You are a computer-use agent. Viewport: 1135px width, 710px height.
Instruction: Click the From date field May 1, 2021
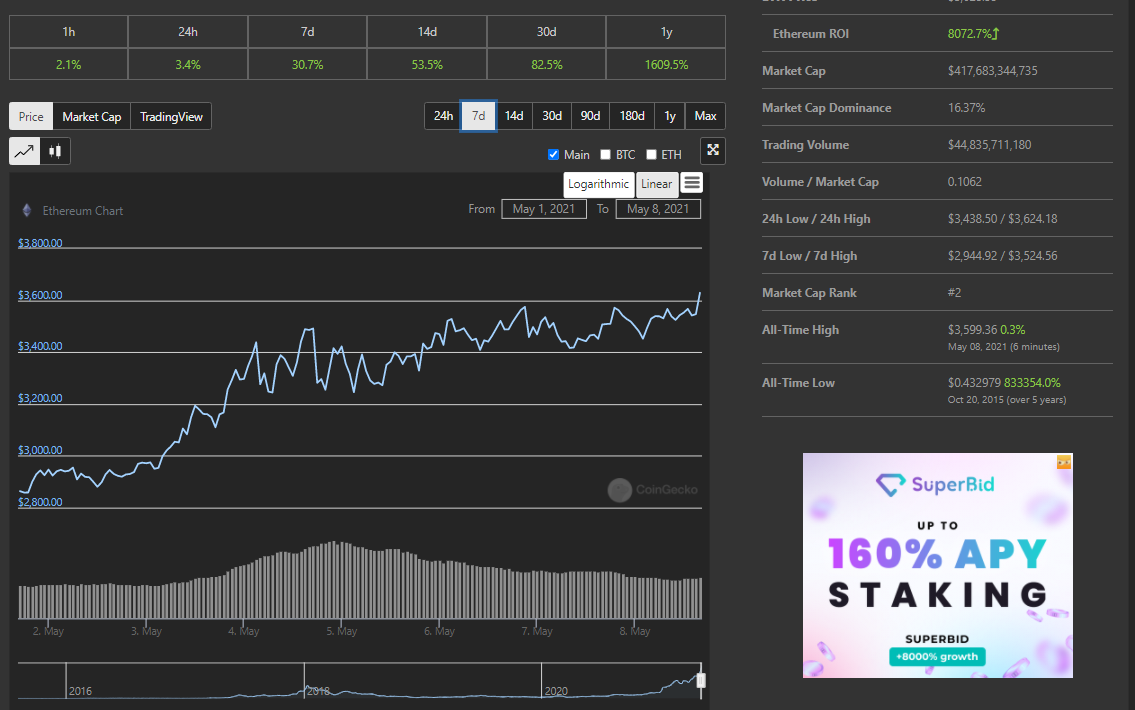pyautogui.click(x=544, y=209)
